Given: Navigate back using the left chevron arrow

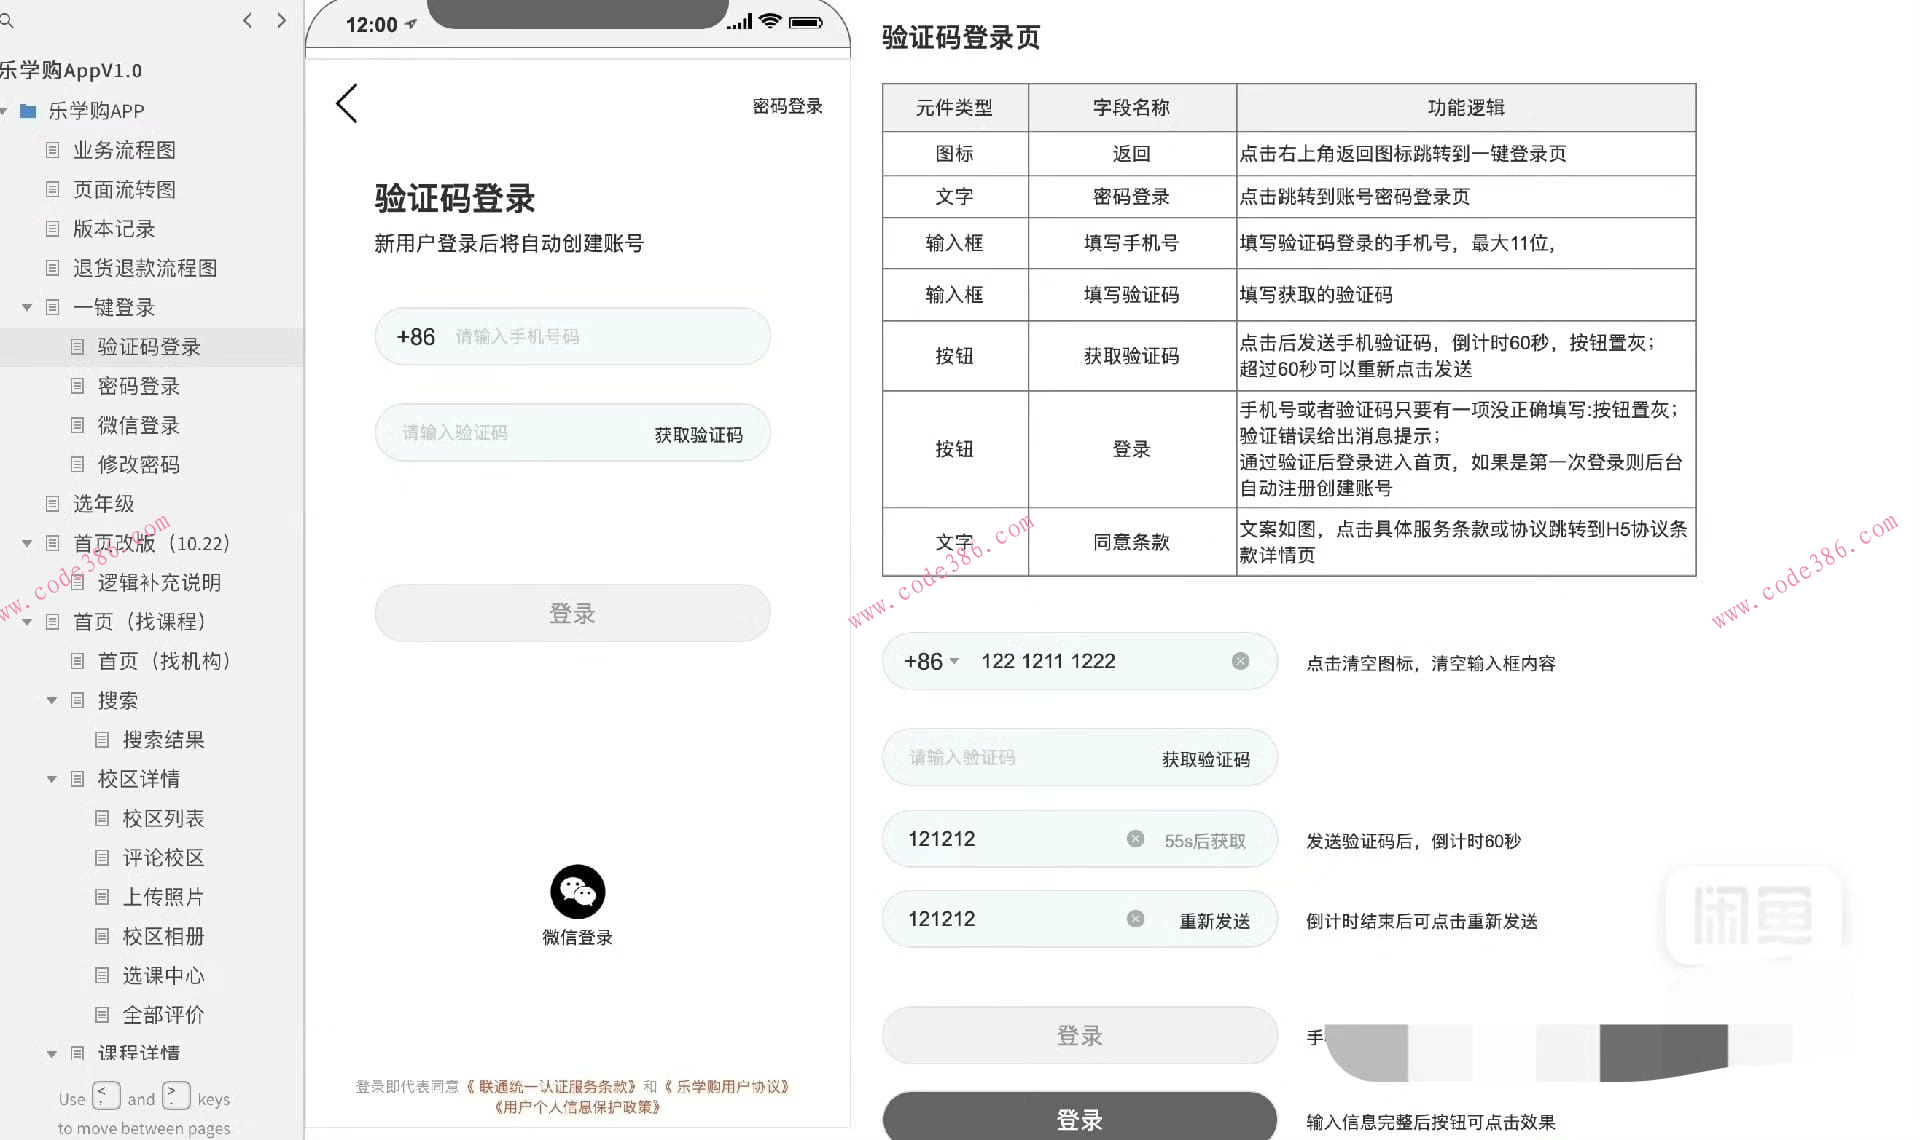Looking at the screenshot, I should 247,20.
